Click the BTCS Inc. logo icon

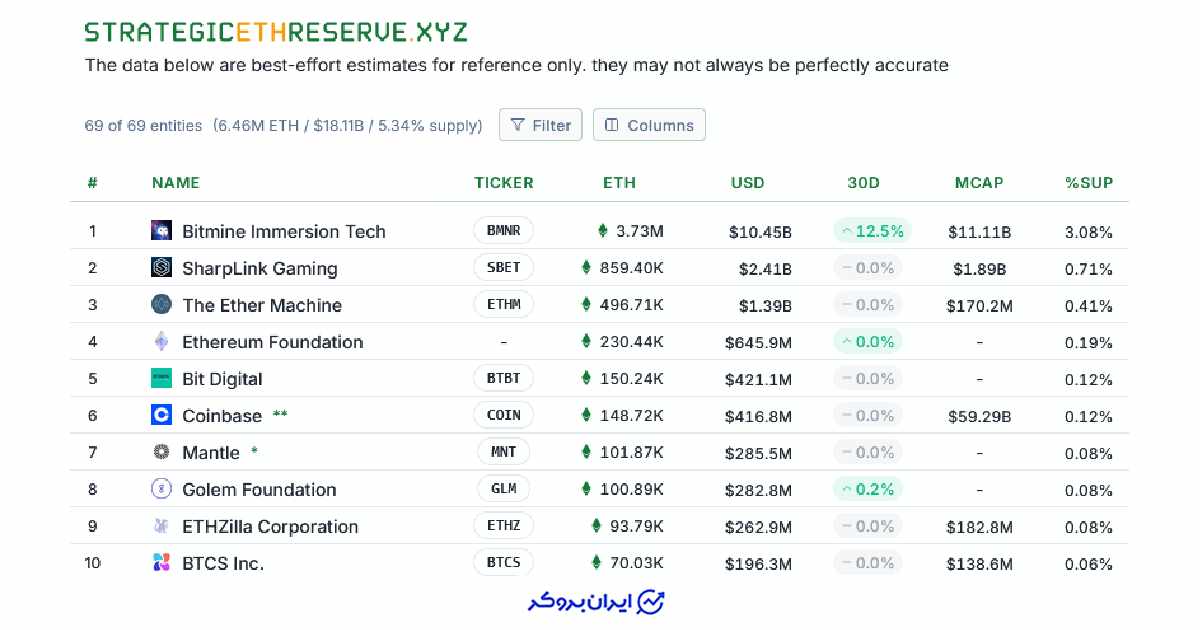161,563
